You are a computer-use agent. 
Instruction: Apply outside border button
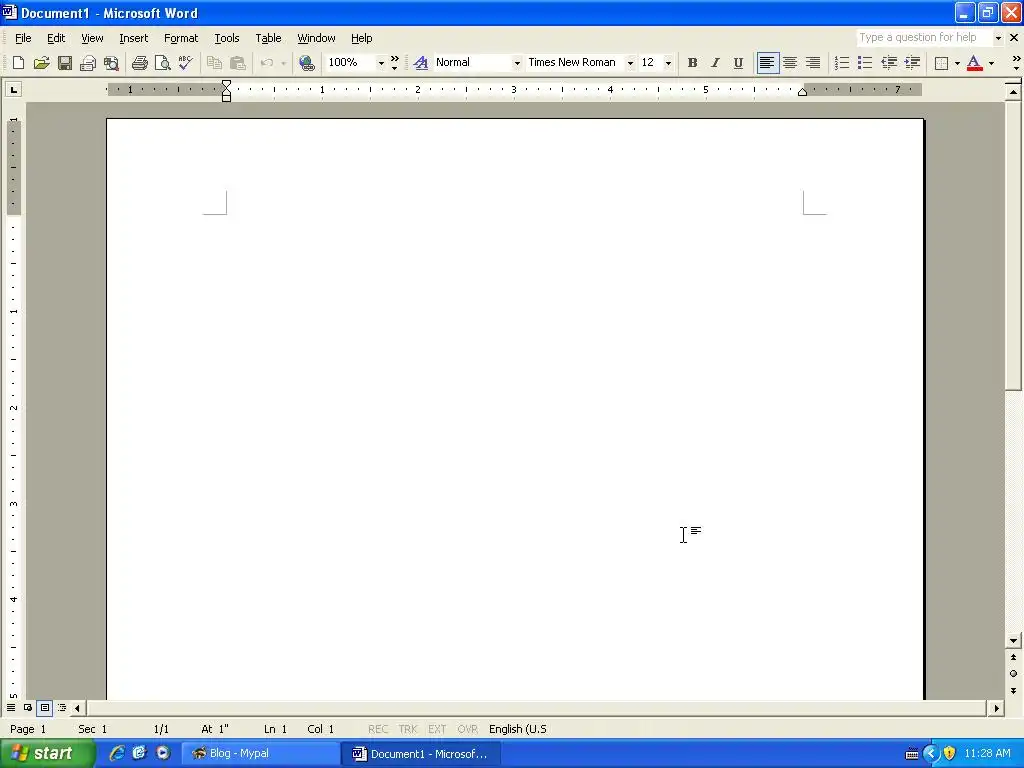[941, 63]
